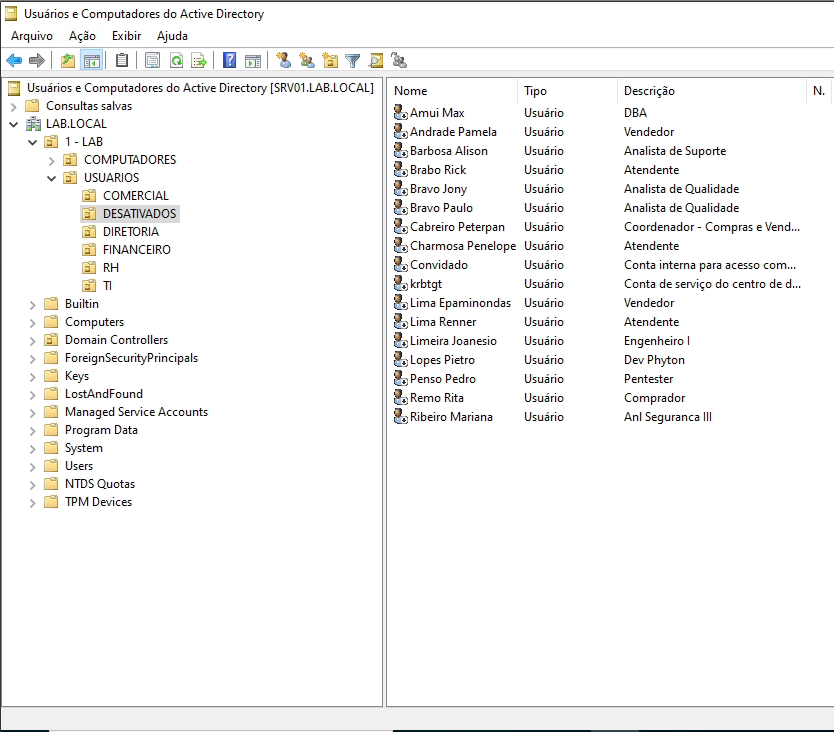Open filter options with the funnel icon
The height and width of the screenshot is (732, 834).
click(x=352, y=61)
